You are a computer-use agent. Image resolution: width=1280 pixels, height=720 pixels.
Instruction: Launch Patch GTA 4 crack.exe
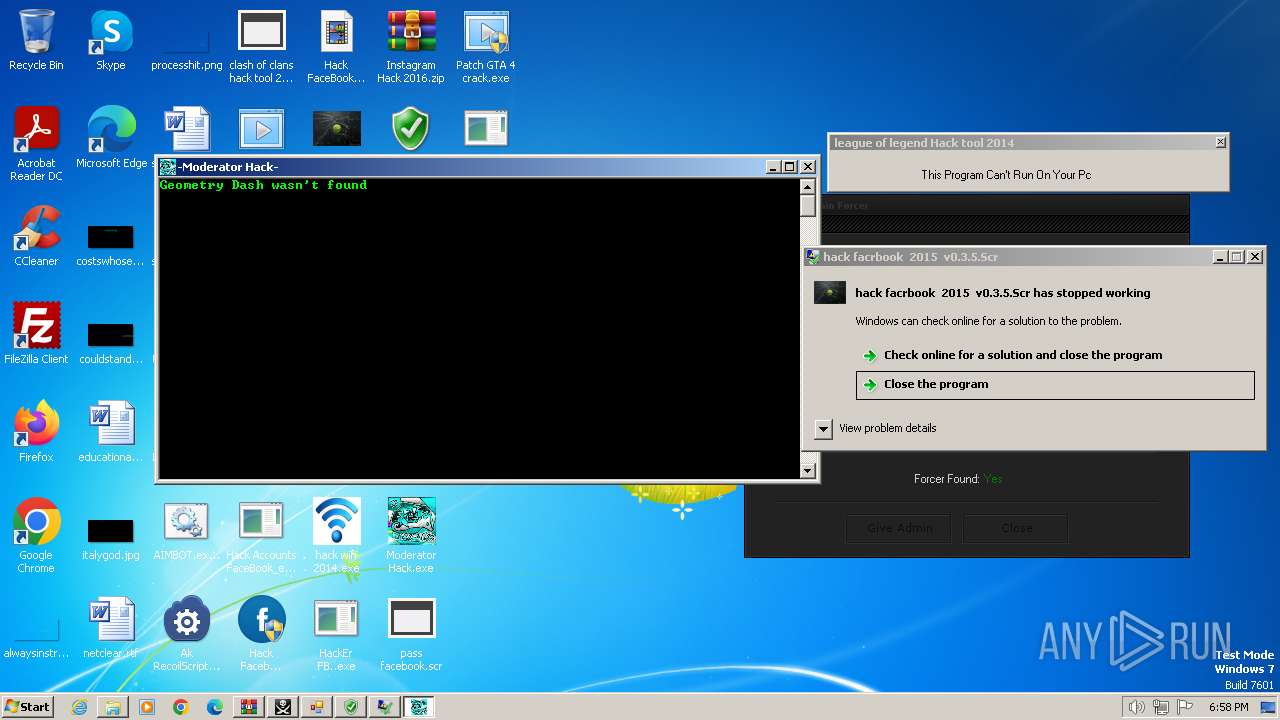pos(486,47)
